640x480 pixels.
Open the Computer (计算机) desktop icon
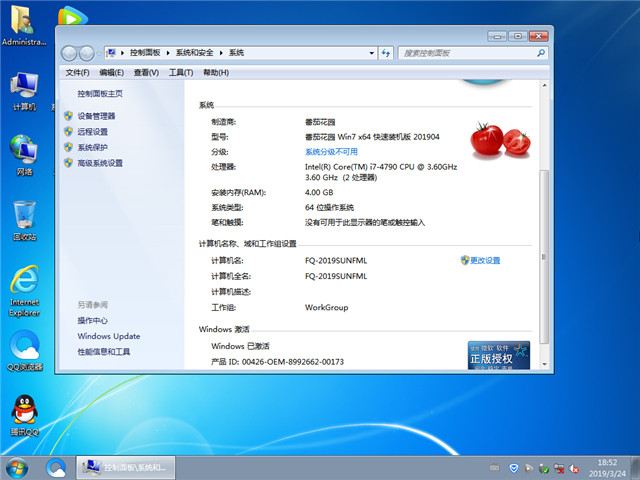pos(24,91)
